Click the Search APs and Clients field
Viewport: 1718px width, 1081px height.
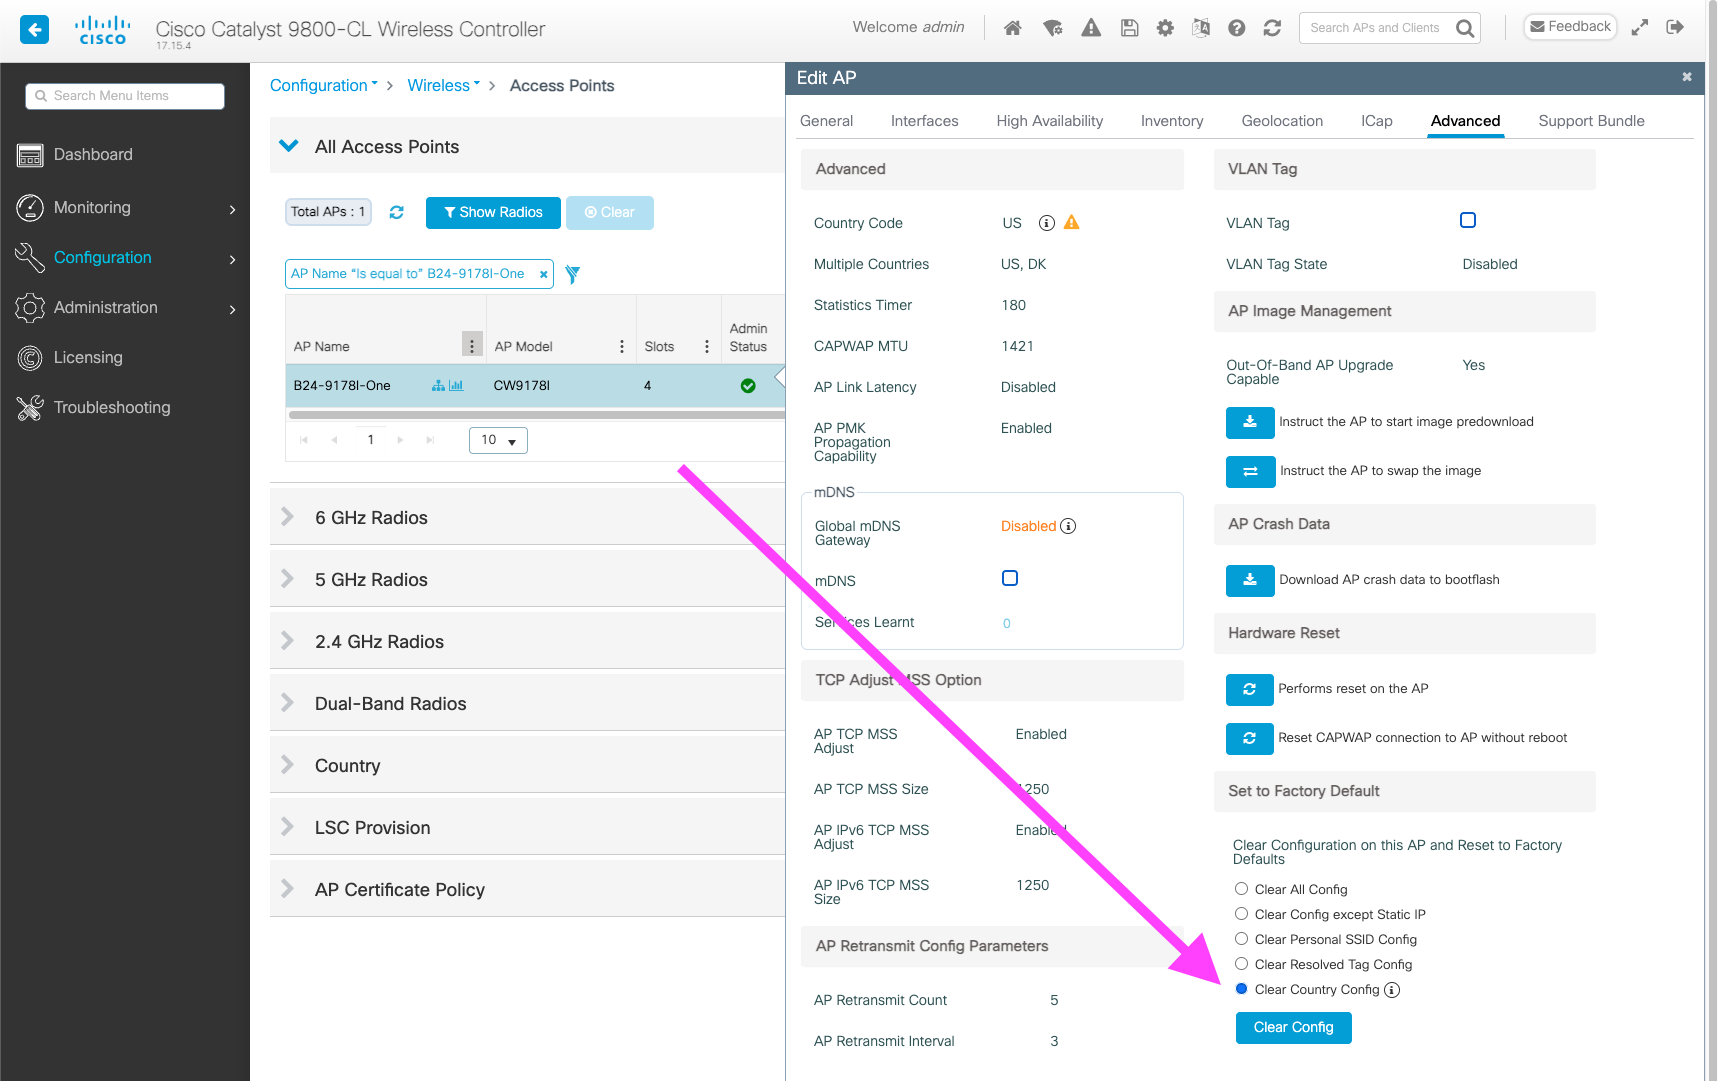tap(1375, 28)
